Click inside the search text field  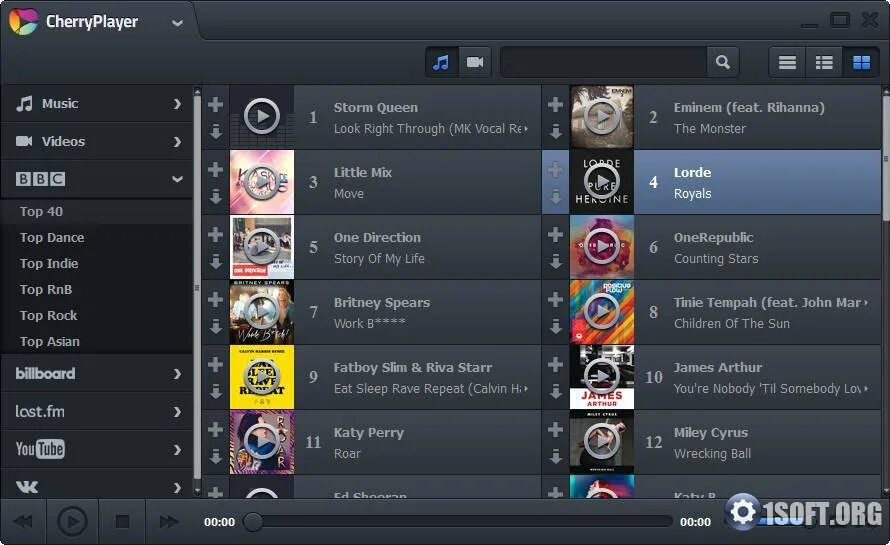(x=604, y=62)
